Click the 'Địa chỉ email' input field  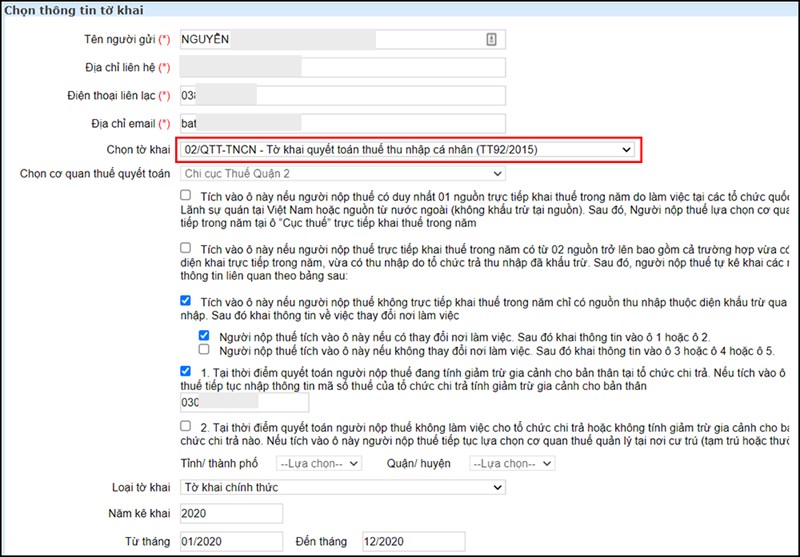343,123
